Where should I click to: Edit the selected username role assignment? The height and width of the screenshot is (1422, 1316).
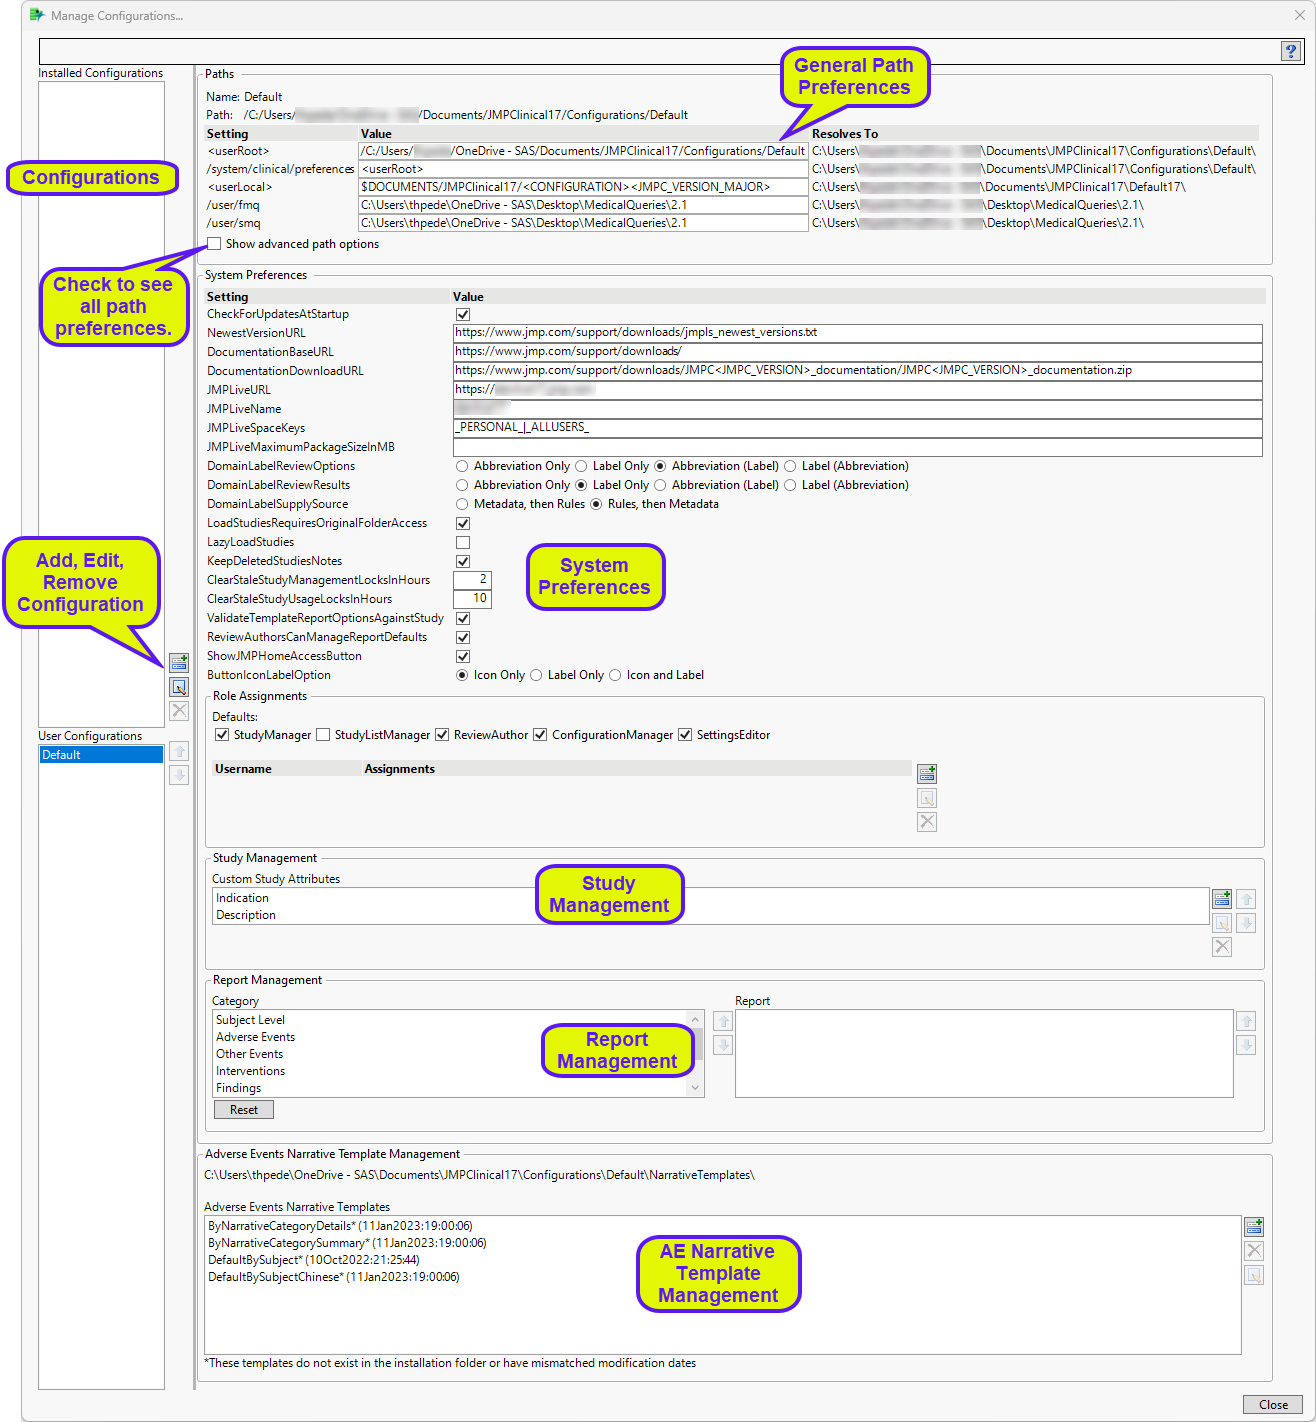(927, 798)
